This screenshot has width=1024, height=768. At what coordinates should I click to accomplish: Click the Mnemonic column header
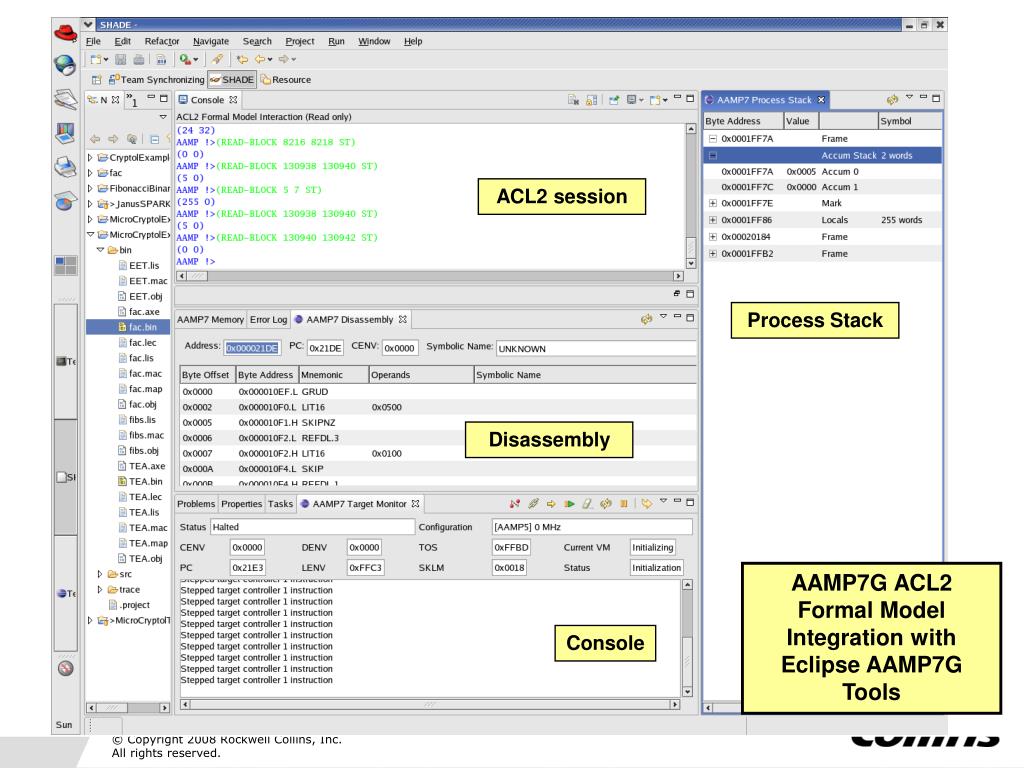334,375
